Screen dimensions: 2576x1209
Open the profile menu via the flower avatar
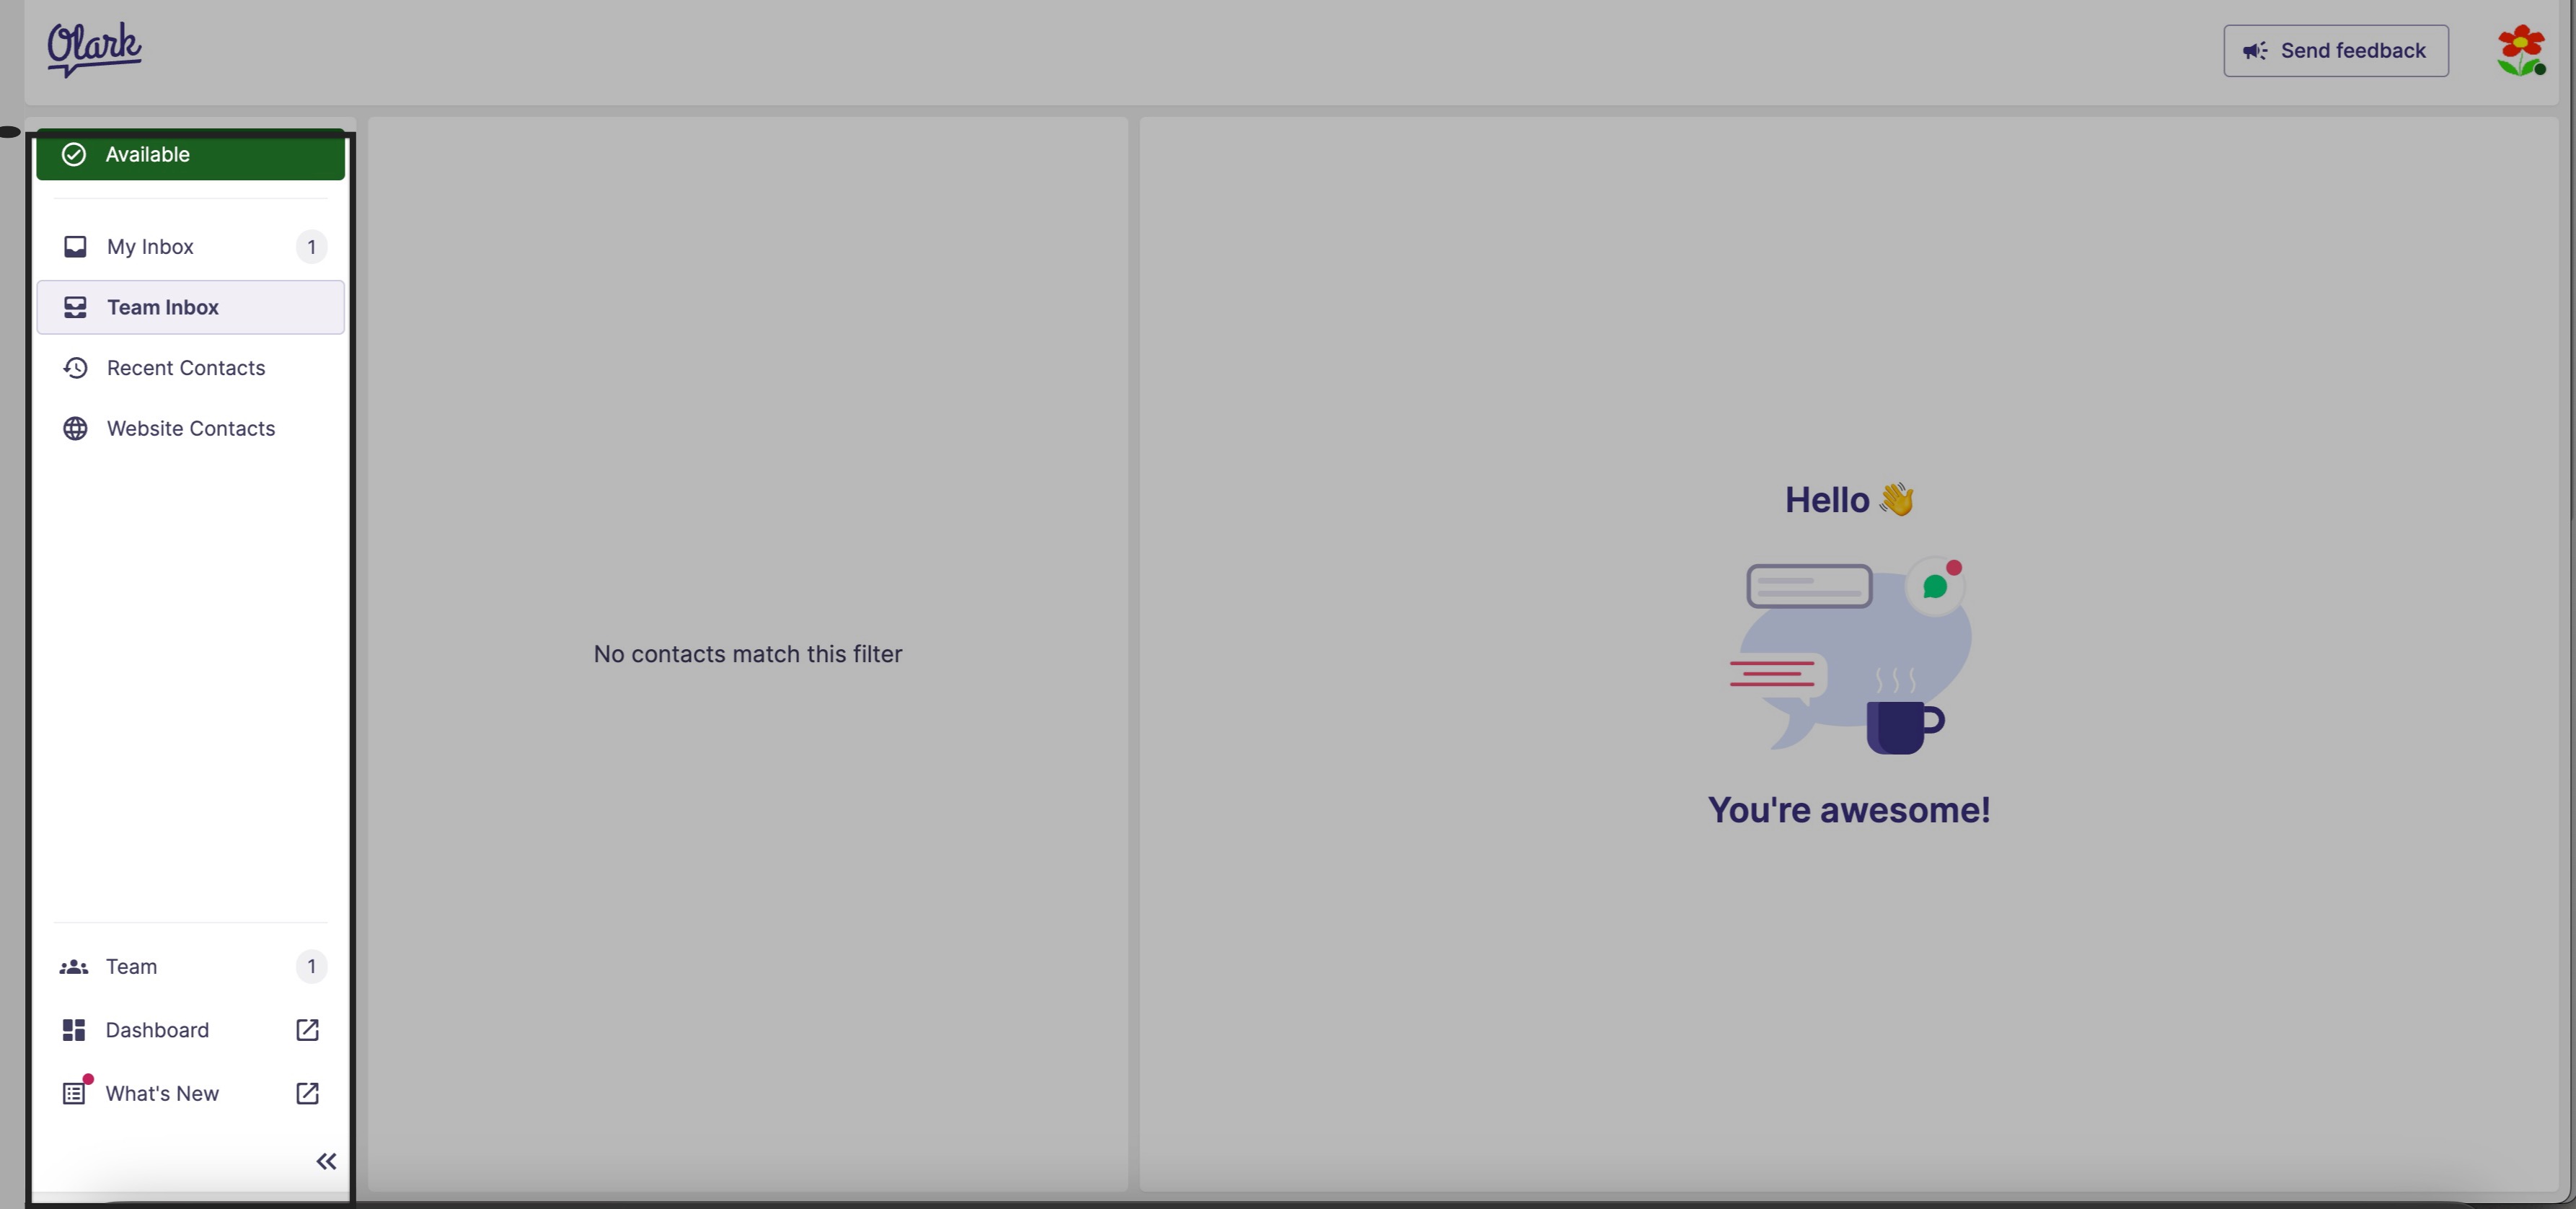click(2521, 50)
